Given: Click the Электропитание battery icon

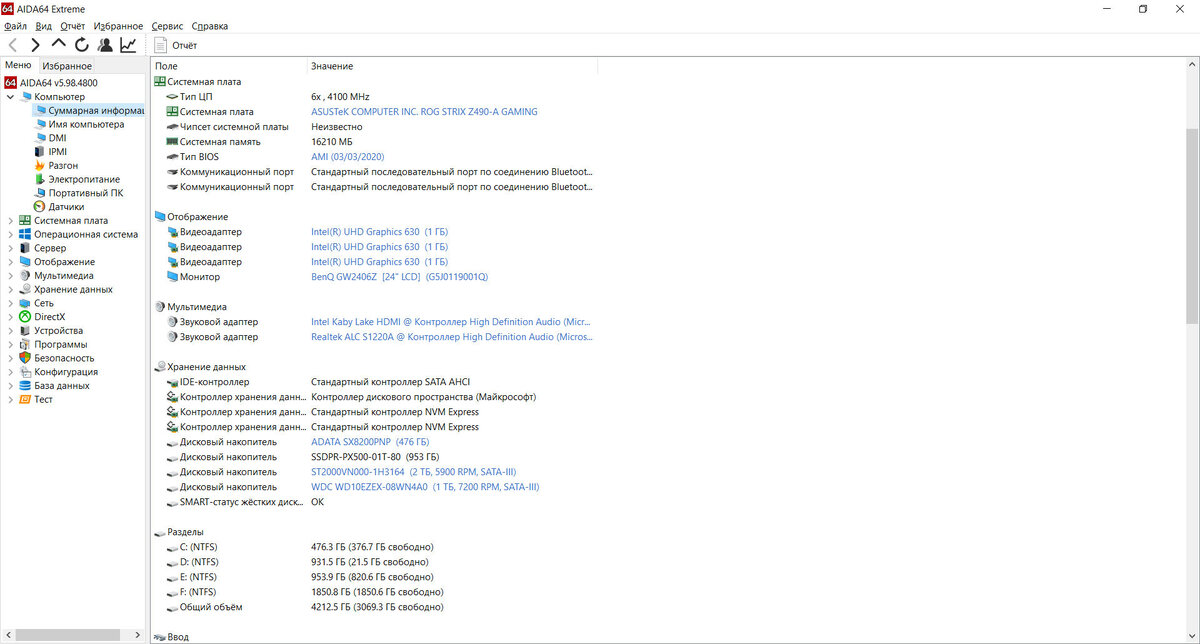Looking at the screenshot, I should (x=40, y=180).
